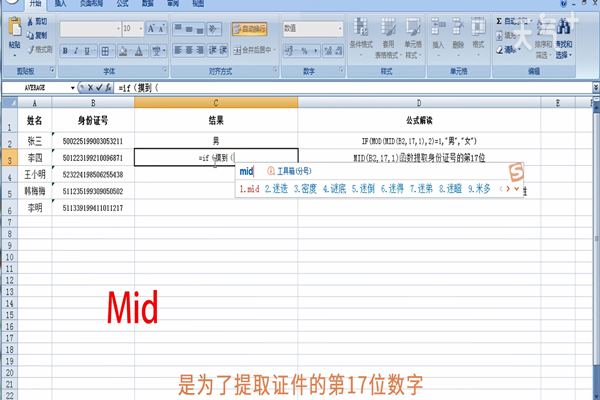600x400 pixels.
Task: Open the text orientation tool
Action: (x=214, y=29)
